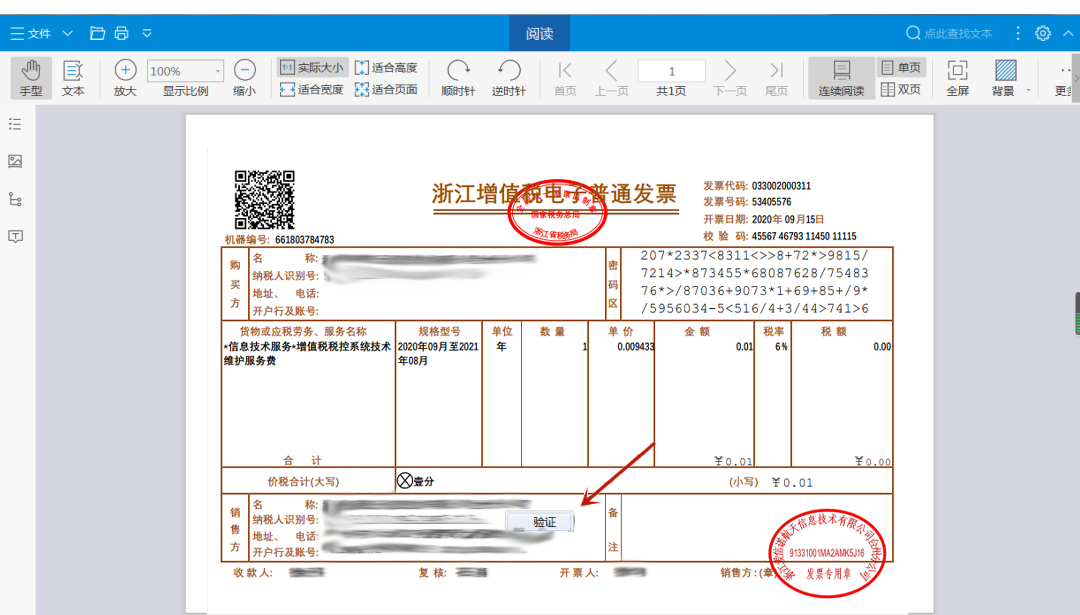1080x615 pixels.
Task: Open the 更多 more tools button
Action: pos(1064,78)
